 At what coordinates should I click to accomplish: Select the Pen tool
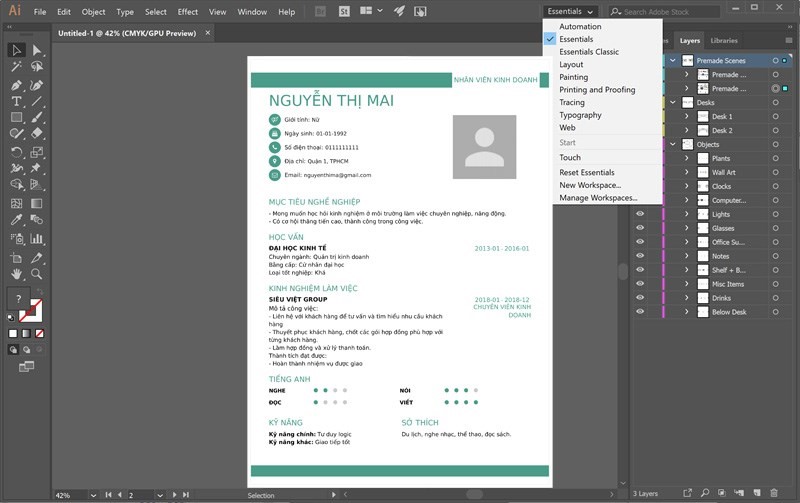16,85
